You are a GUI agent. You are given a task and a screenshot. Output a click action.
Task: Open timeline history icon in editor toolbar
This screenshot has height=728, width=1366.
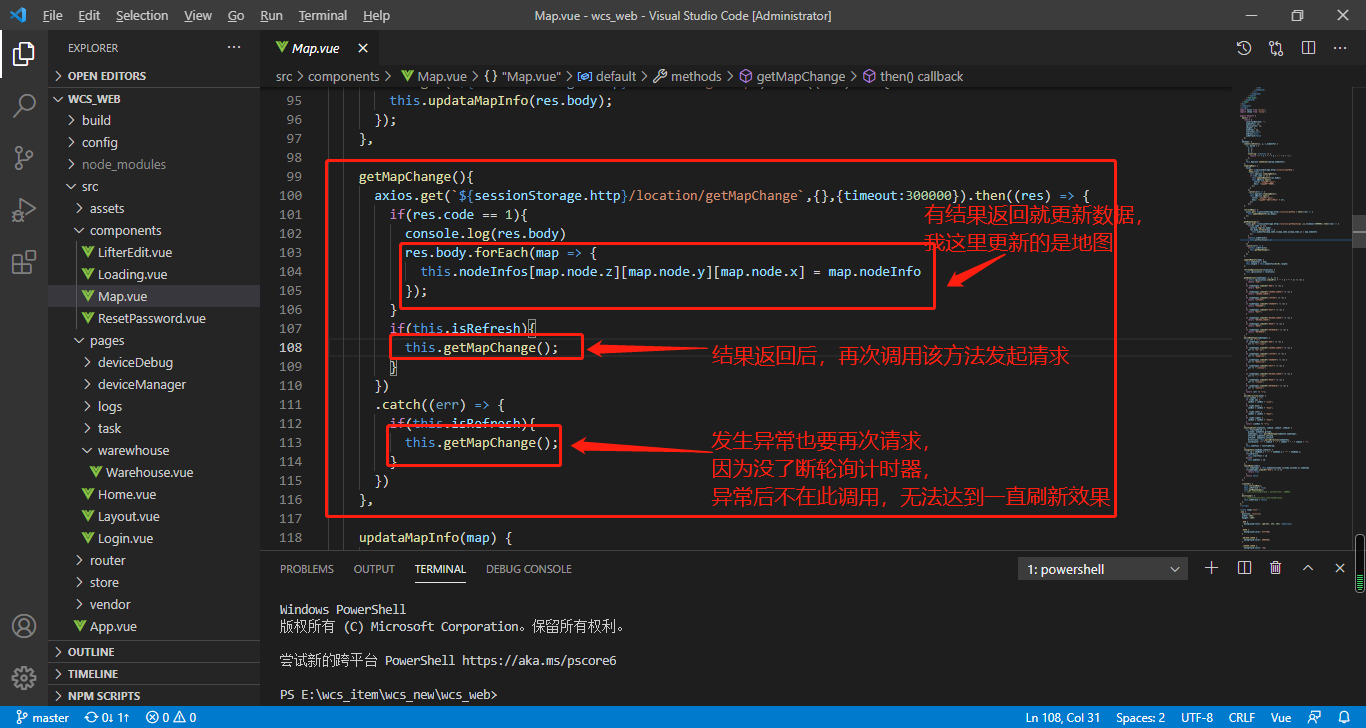click(1244, 48)
